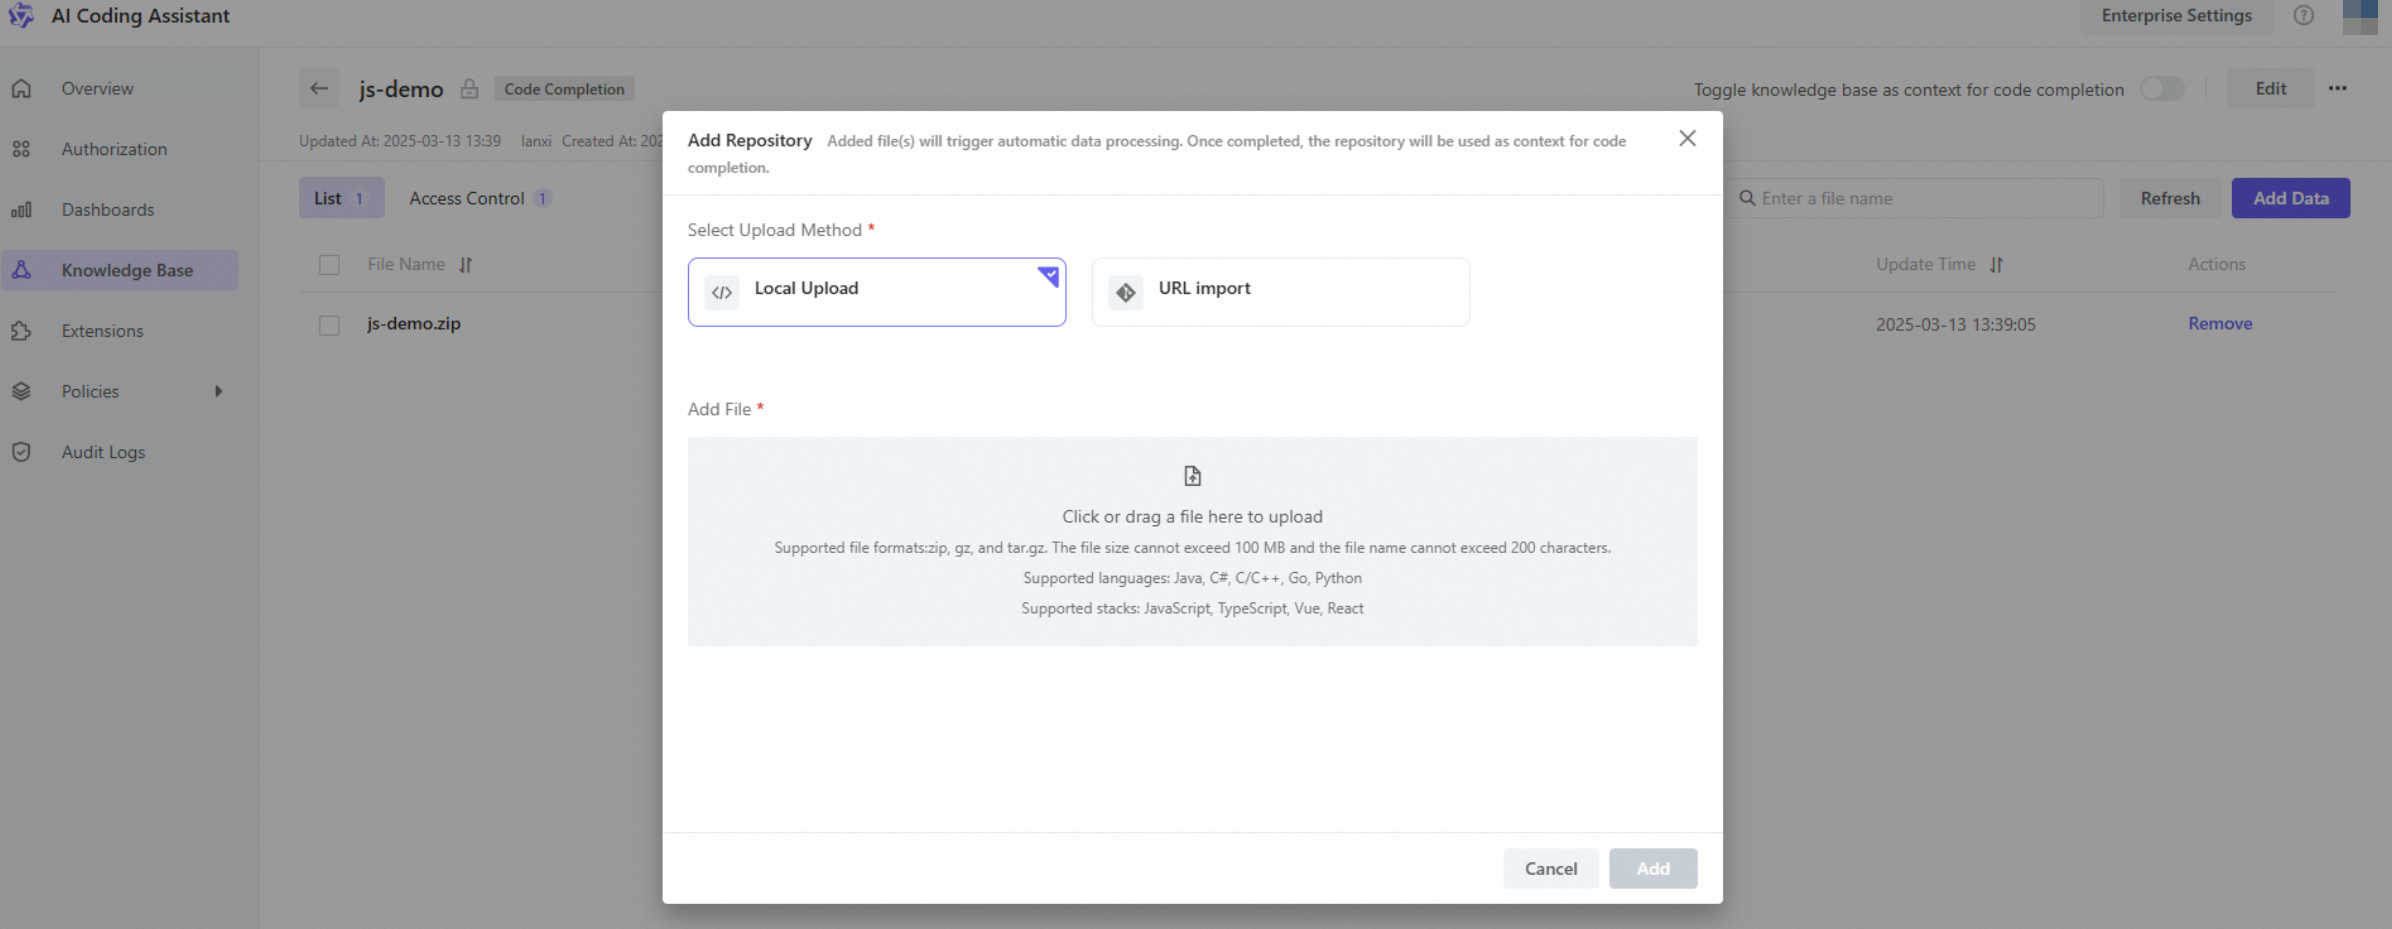
Task: Click the Audit Logs shield icon
Action: click(x=21, y=452)
